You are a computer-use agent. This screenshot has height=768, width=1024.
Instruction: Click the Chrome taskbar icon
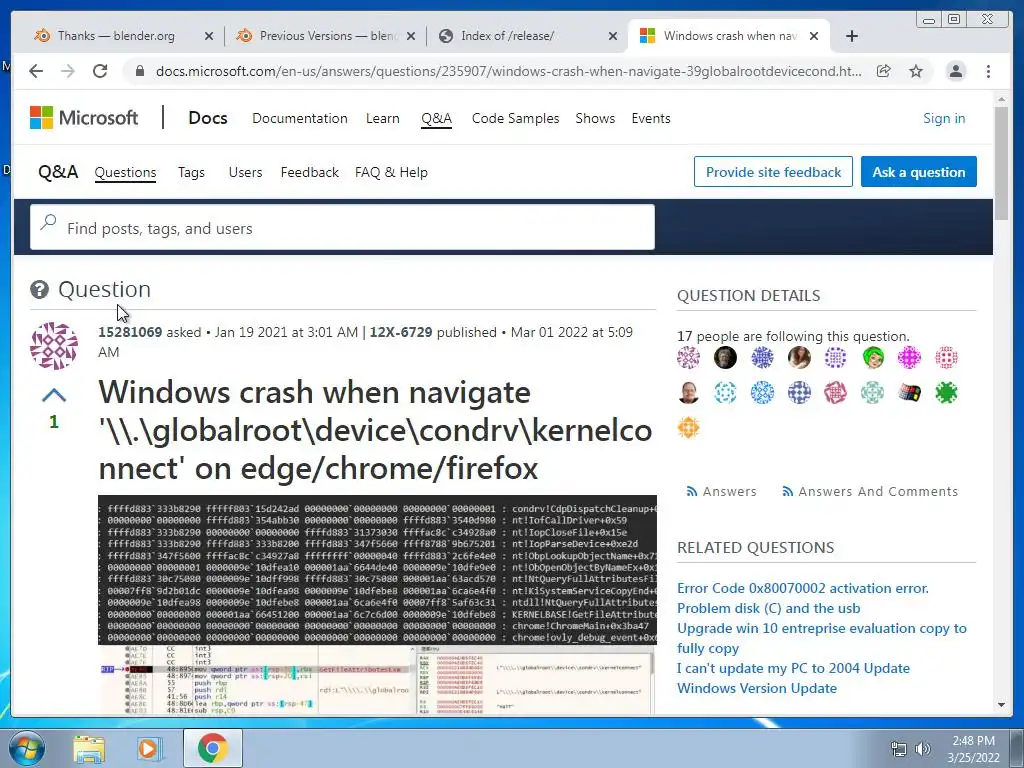click(213, 748)
